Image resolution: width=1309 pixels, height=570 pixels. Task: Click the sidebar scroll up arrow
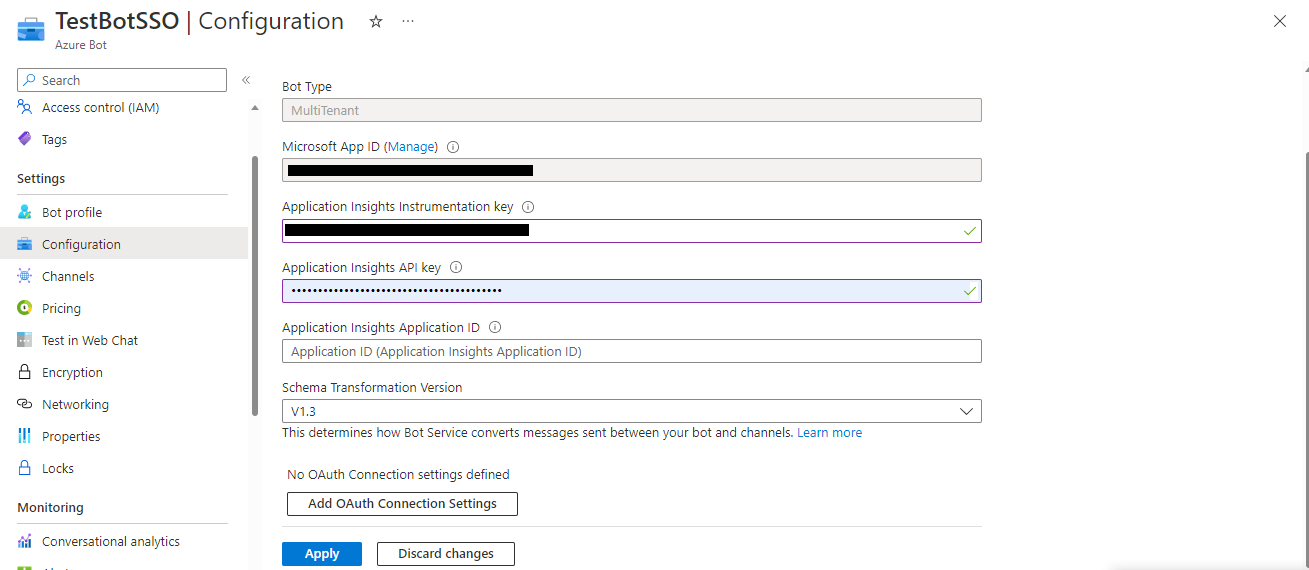point(255,107)
